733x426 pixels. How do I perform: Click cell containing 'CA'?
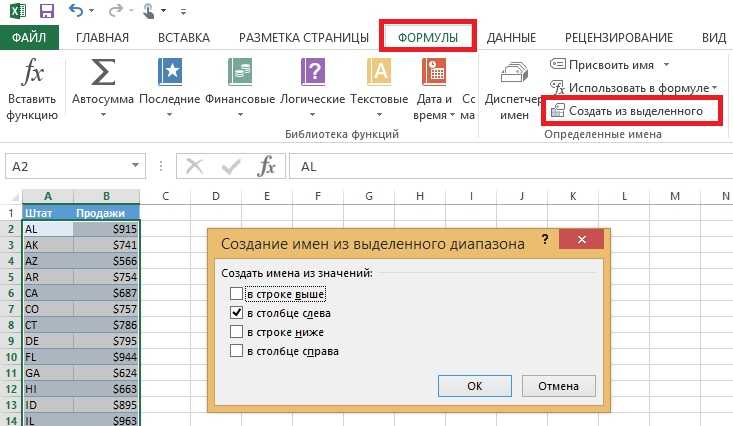48,293
